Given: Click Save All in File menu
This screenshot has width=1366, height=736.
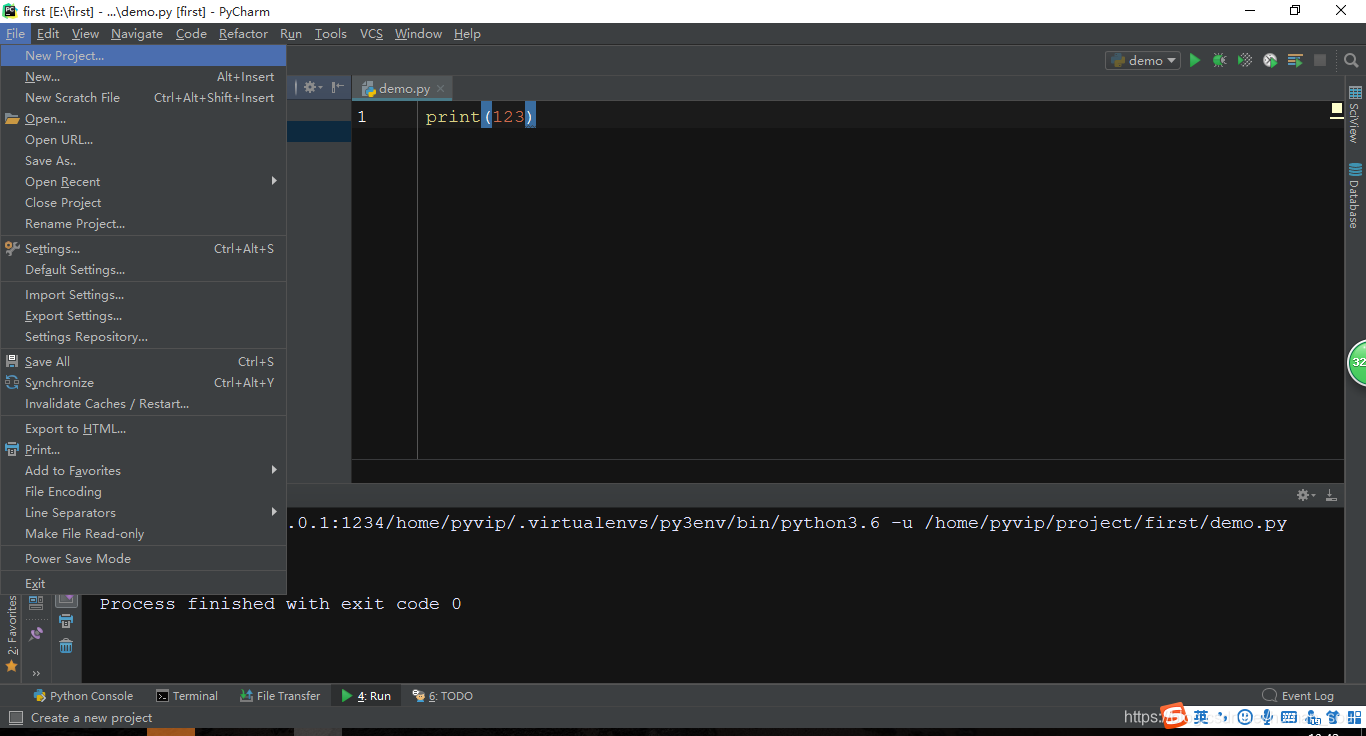Looking at the screenshot, I should click(144, 361).
